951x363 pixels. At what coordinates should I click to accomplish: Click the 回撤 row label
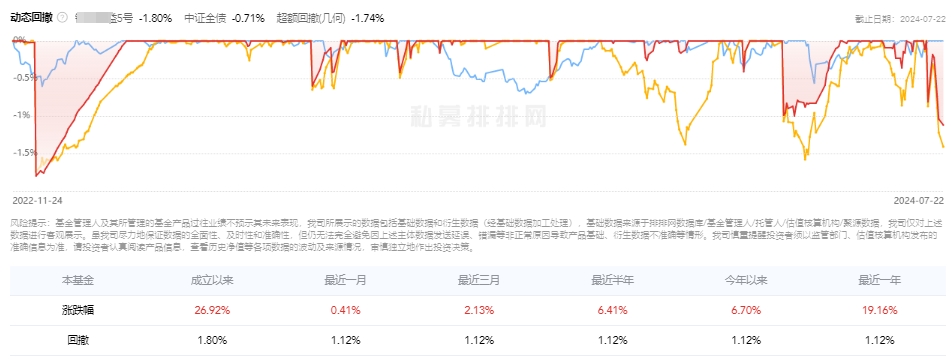tap(78, 340)
